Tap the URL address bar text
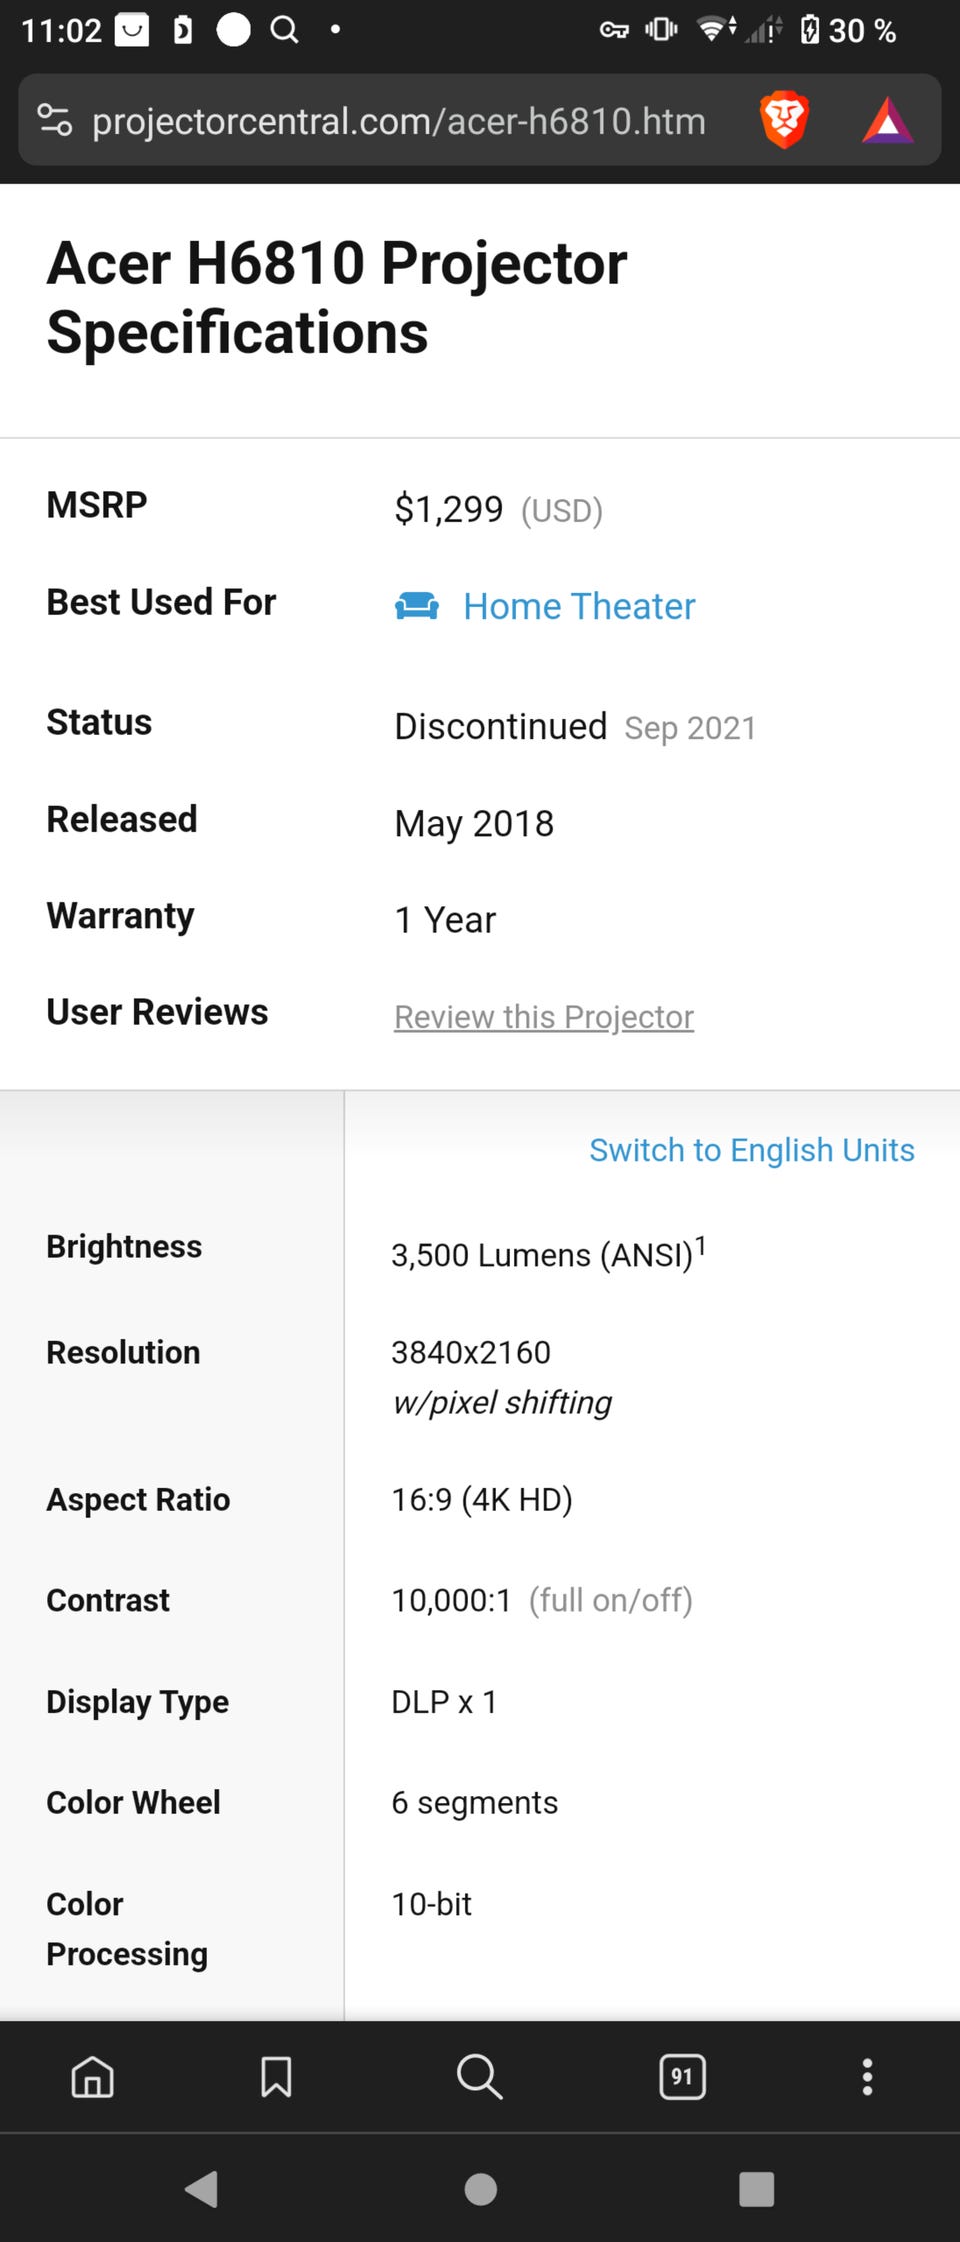The width and height of the screenshot is (960, 2242). coord(399,121)
